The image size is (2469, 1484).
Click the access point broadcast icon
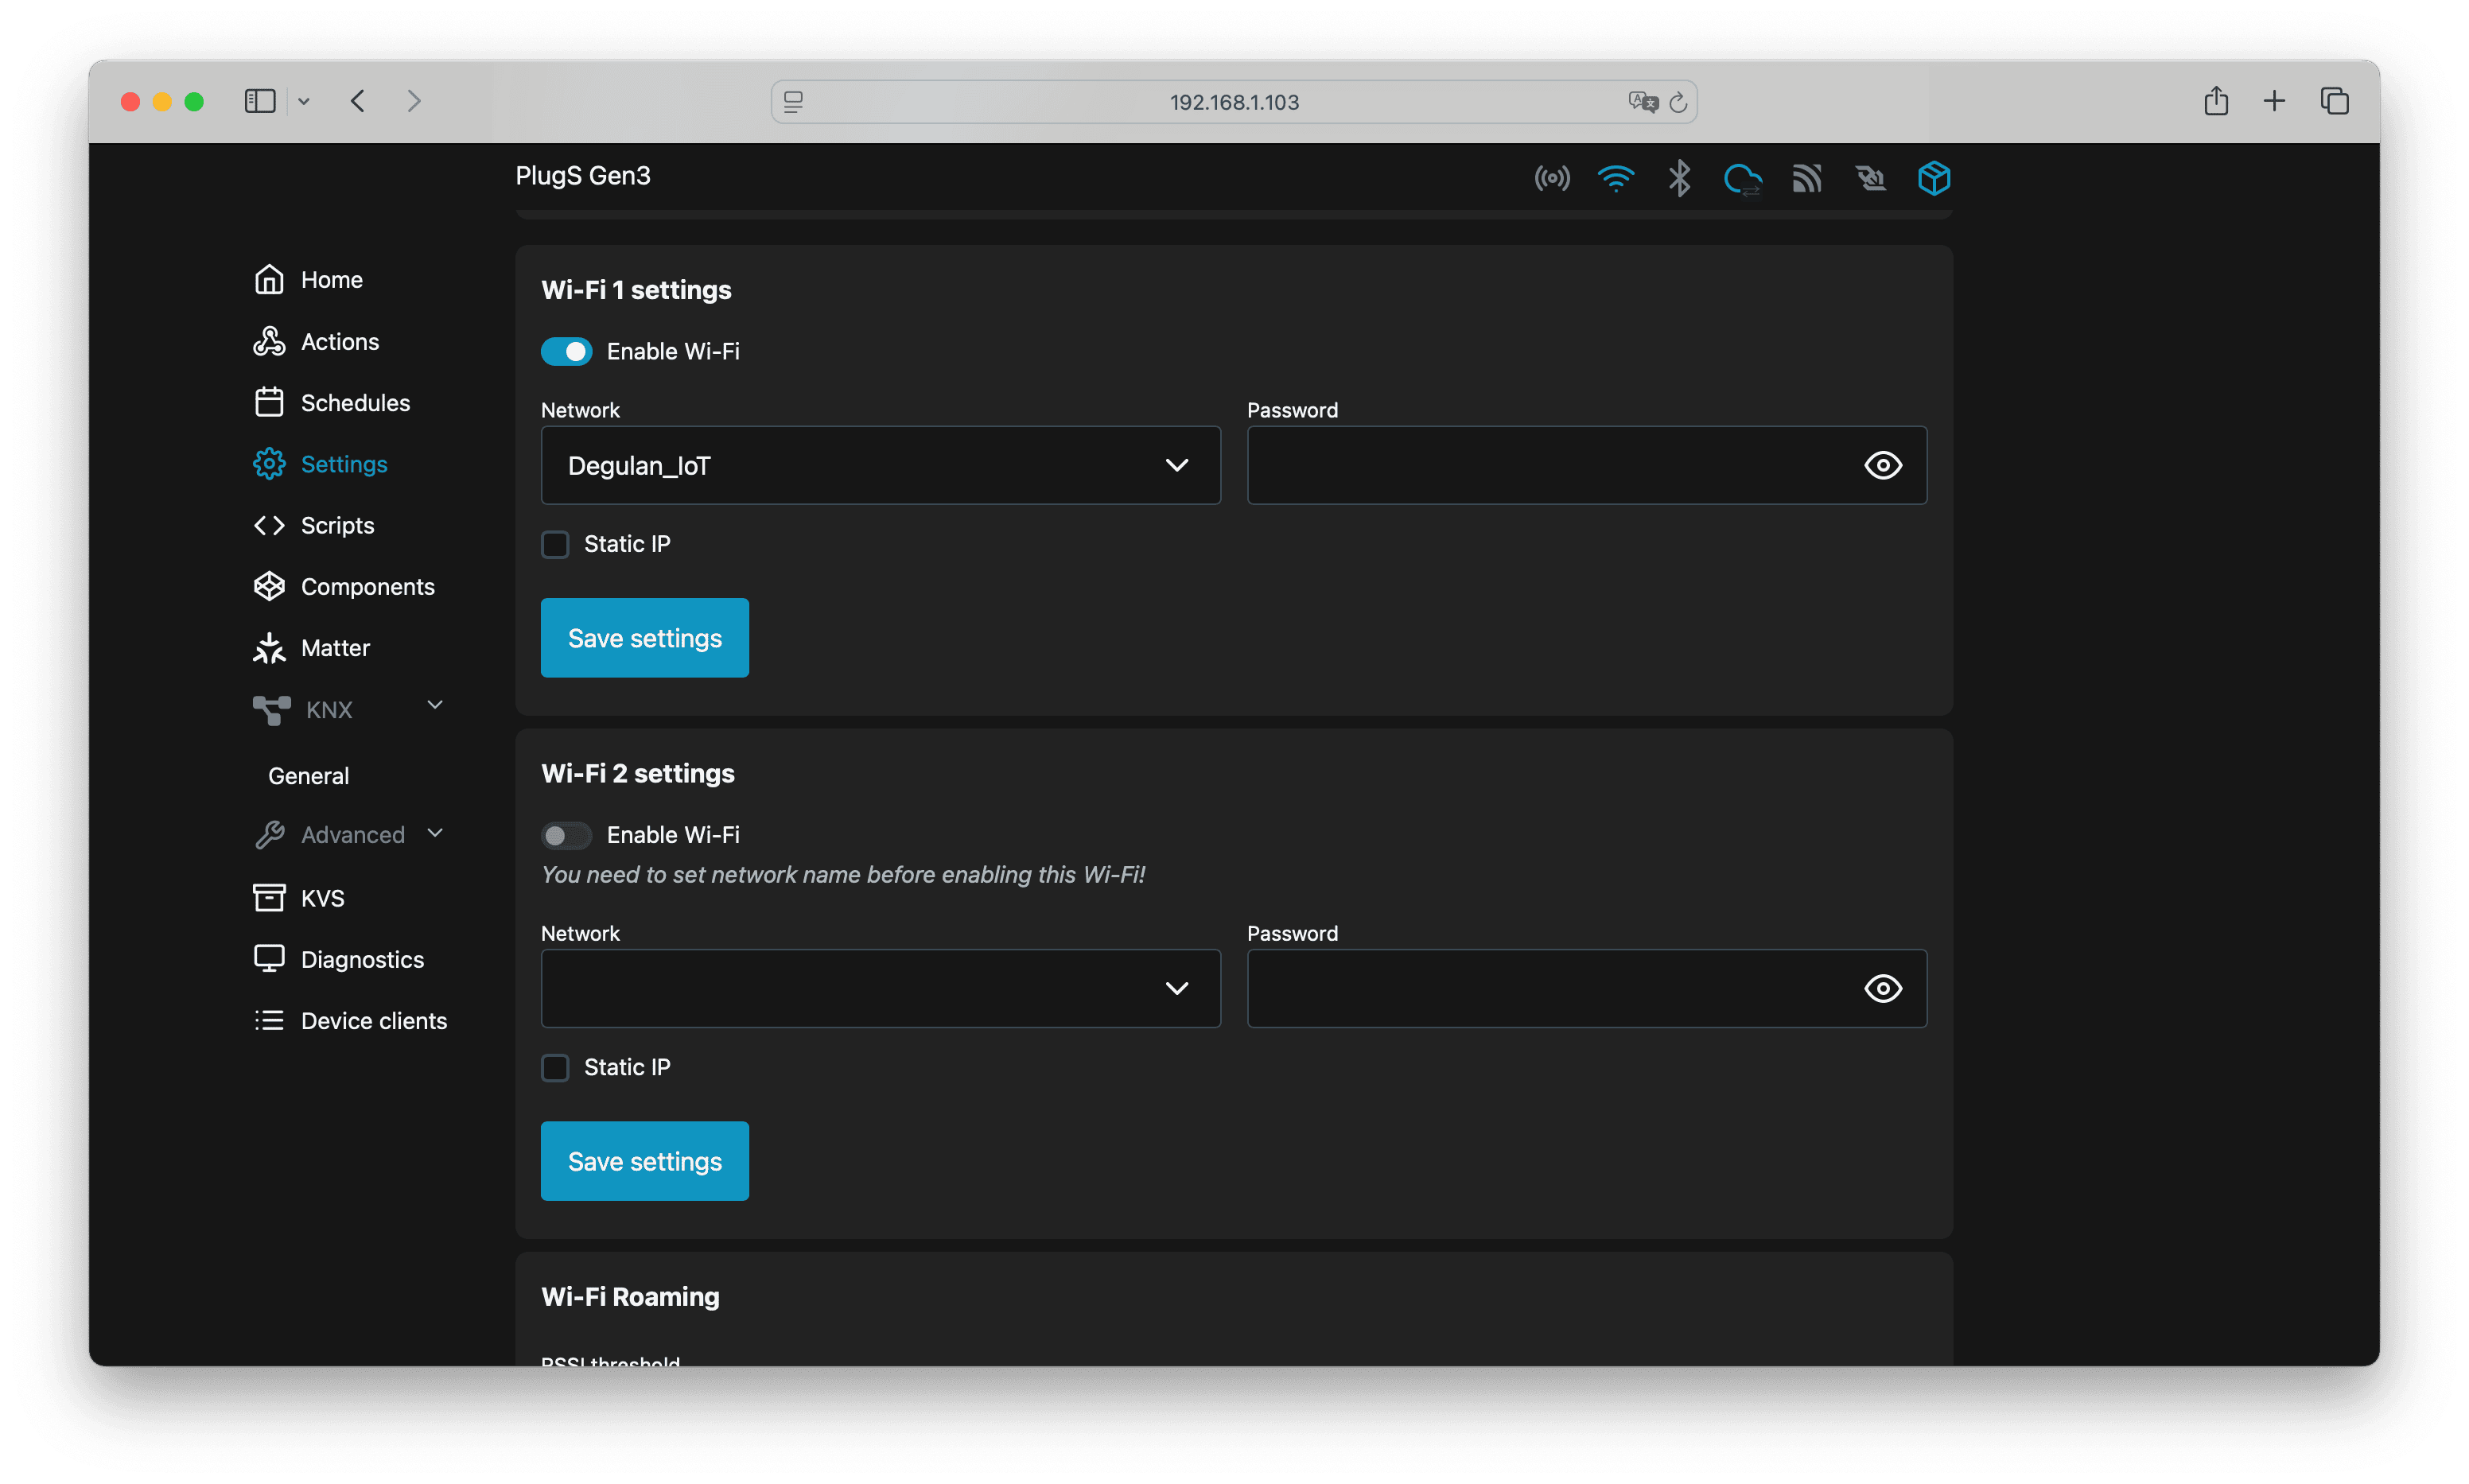1551,179
